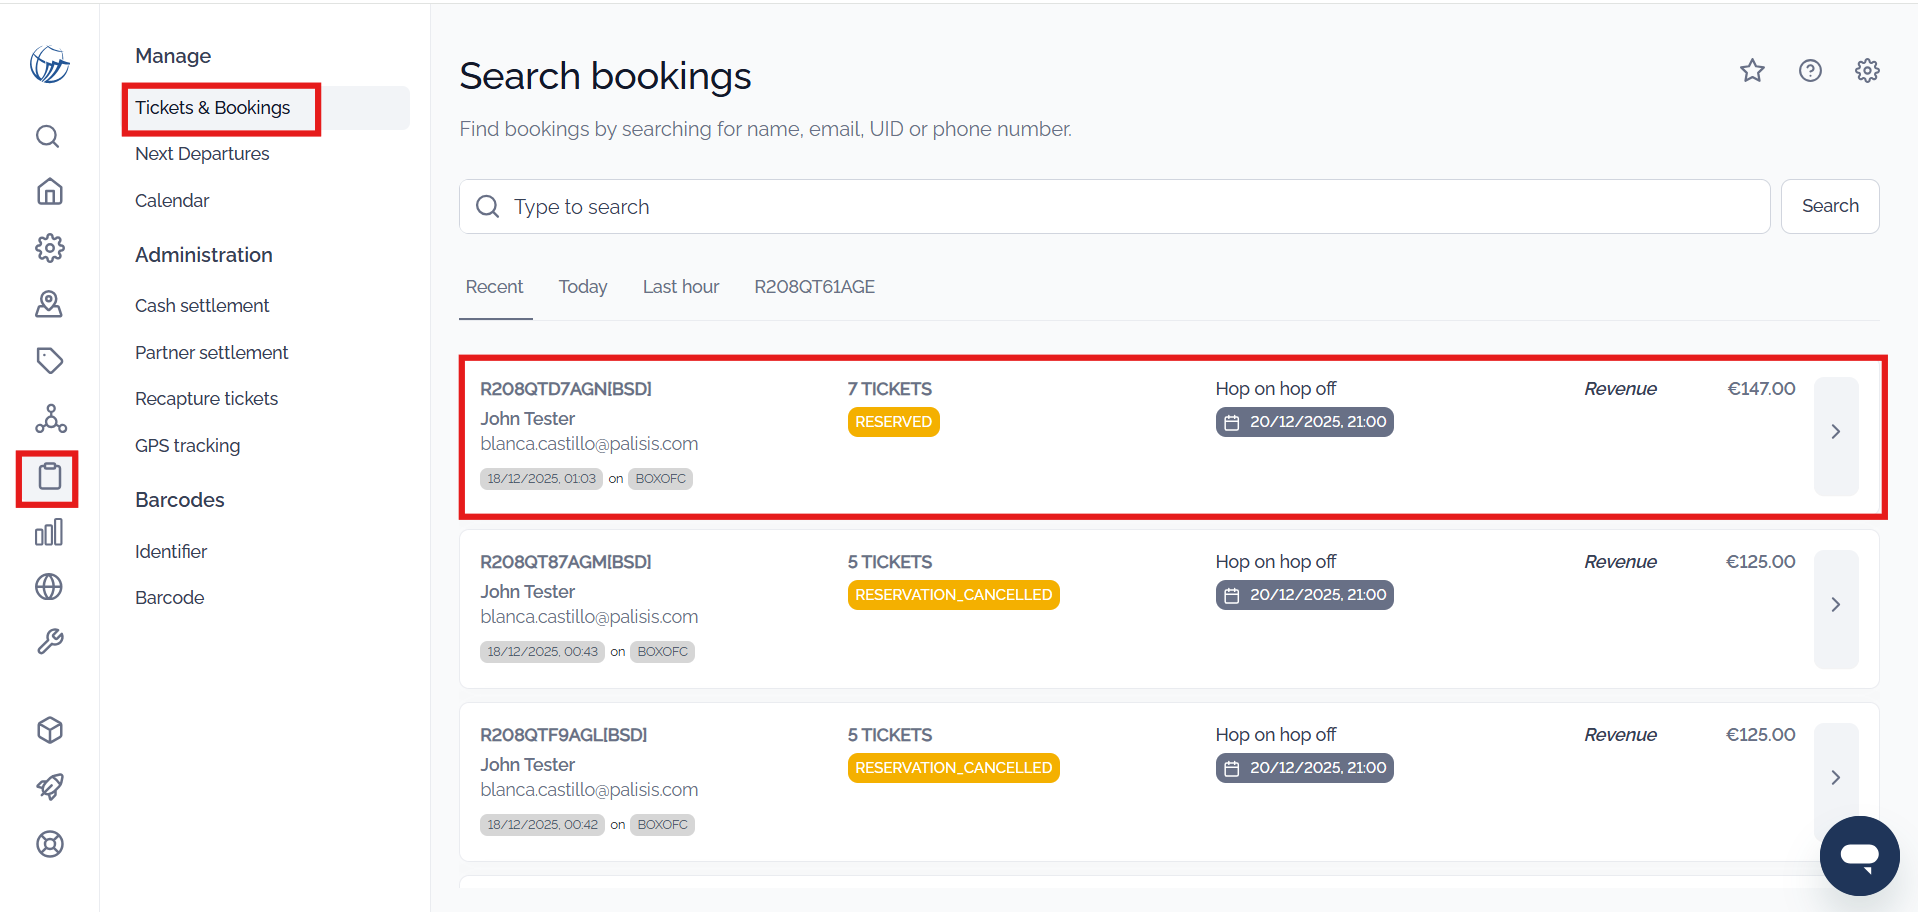Viewport: 1918px width, 912px height.
Task: Switch to the Today tab
Action: [x=583, y=287]
